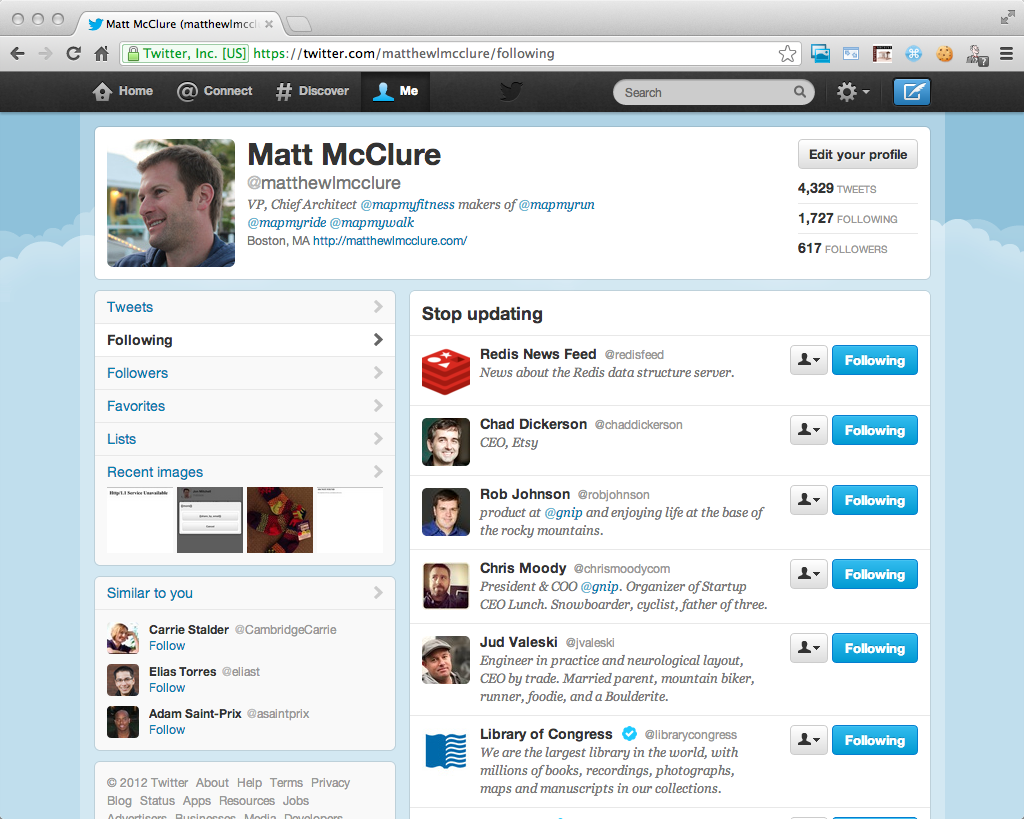The image size is (1024, 819).
Task: Expand the Similar to you section
Action: coord(245,593)
